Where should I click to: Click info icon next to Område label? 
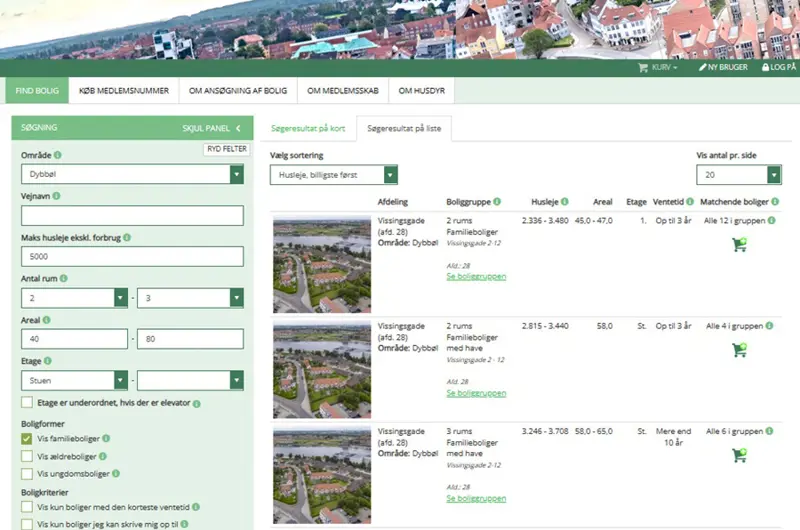[58, 155]
